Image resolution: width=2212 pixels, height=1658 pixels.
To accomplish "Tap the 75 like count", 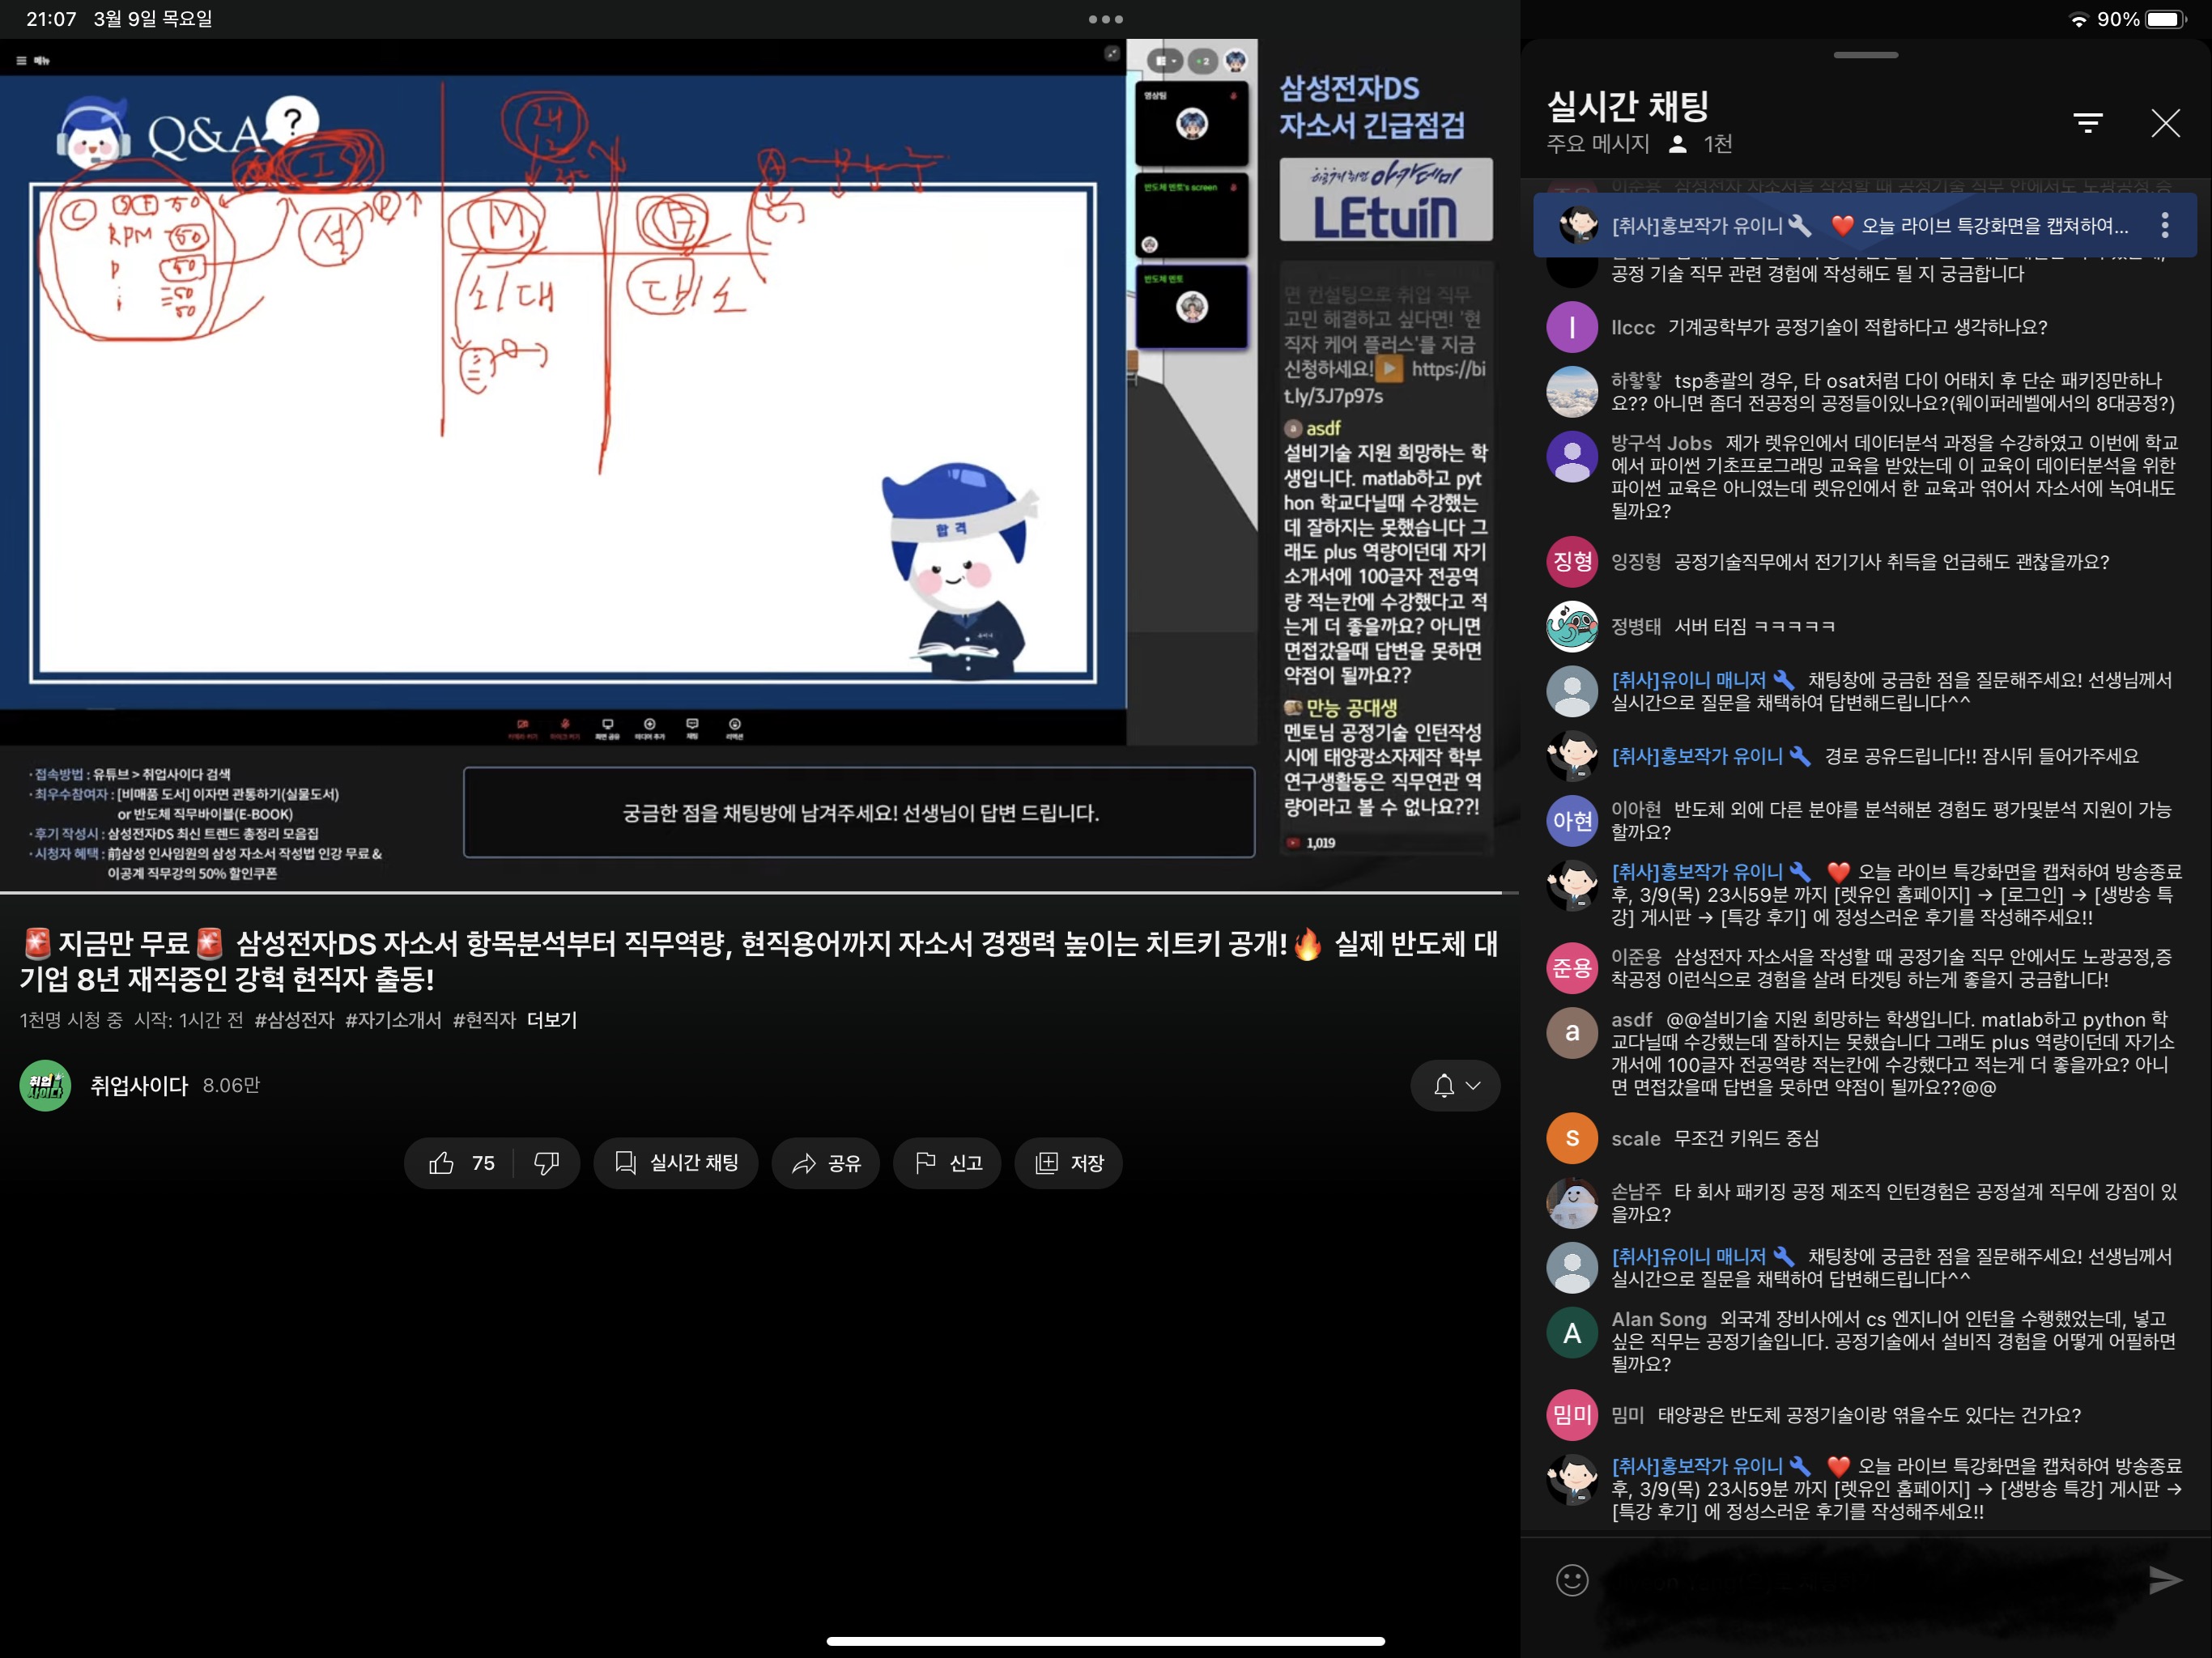I will (x=484, y=1163).
